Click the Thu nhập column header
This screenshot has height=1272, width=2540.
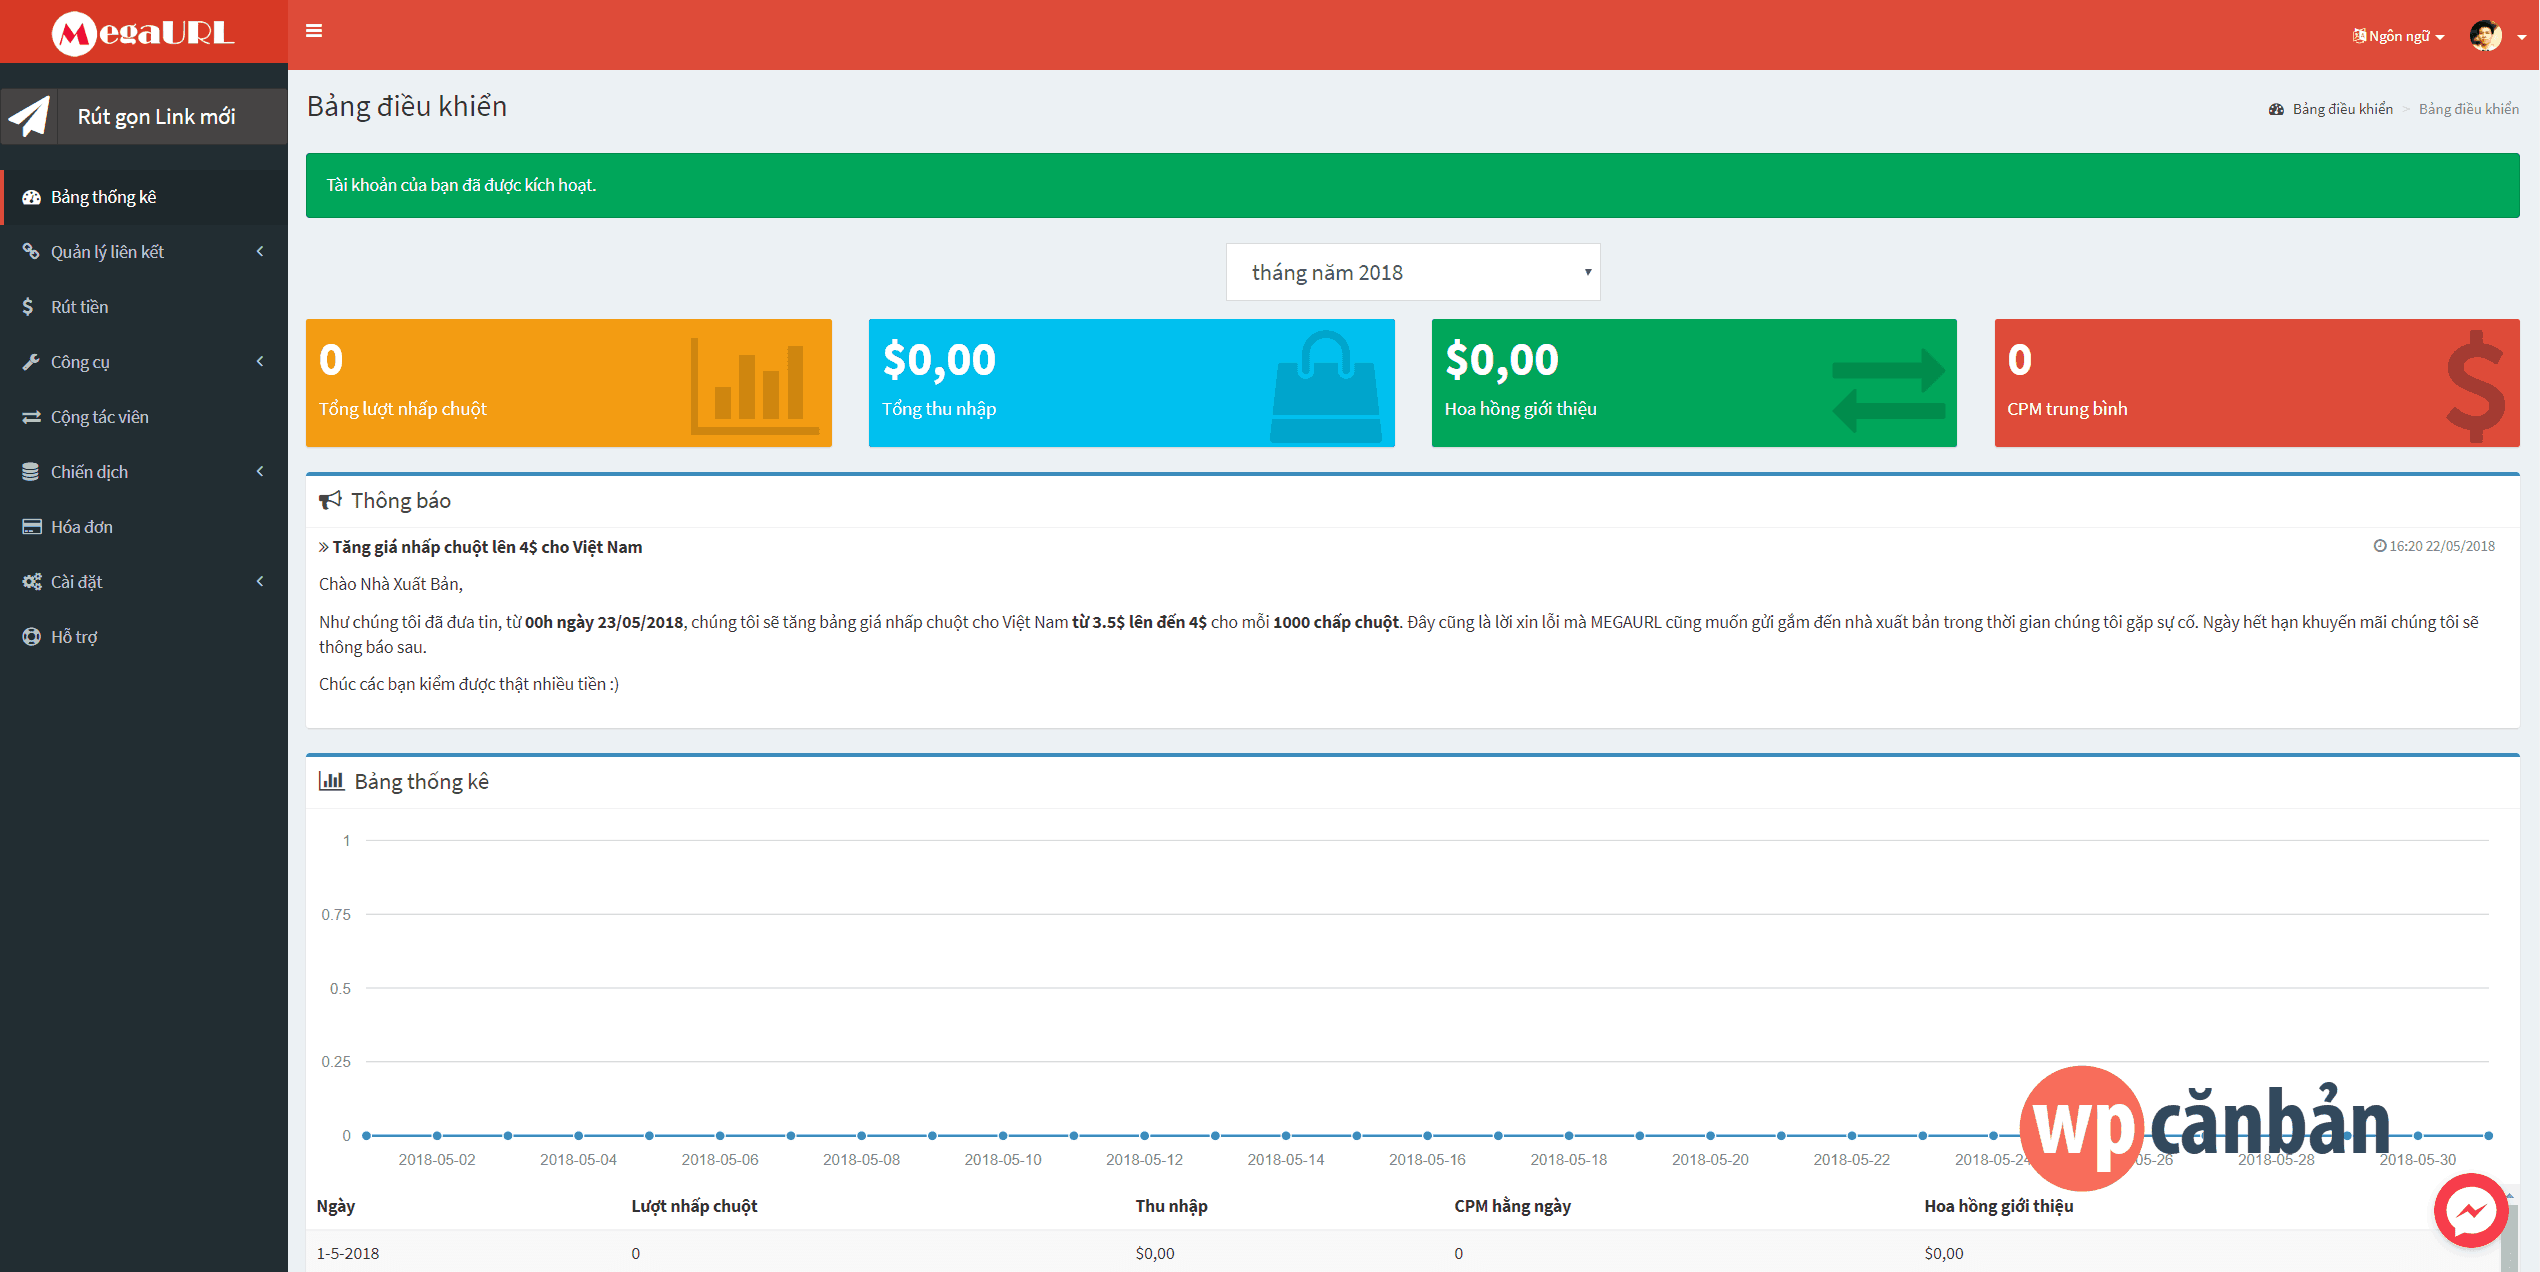(x=1171, y=1206)
